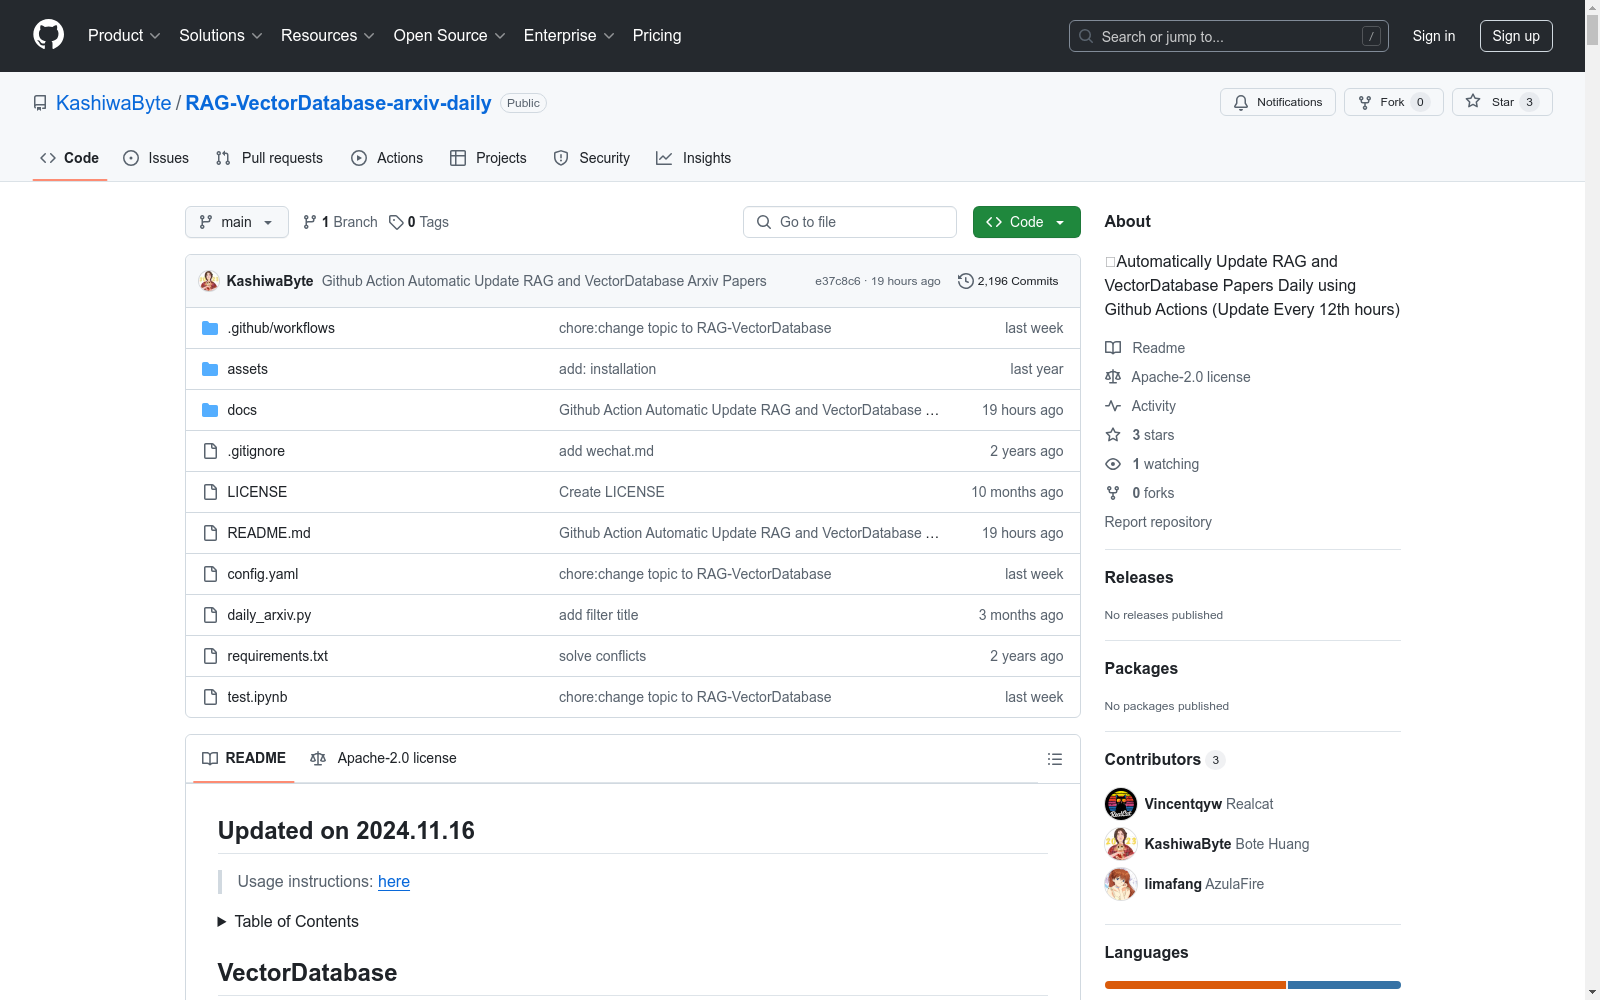Click the README.md file icon
This screenshot has height=1000, width=1600.
(x=210, y=533)
